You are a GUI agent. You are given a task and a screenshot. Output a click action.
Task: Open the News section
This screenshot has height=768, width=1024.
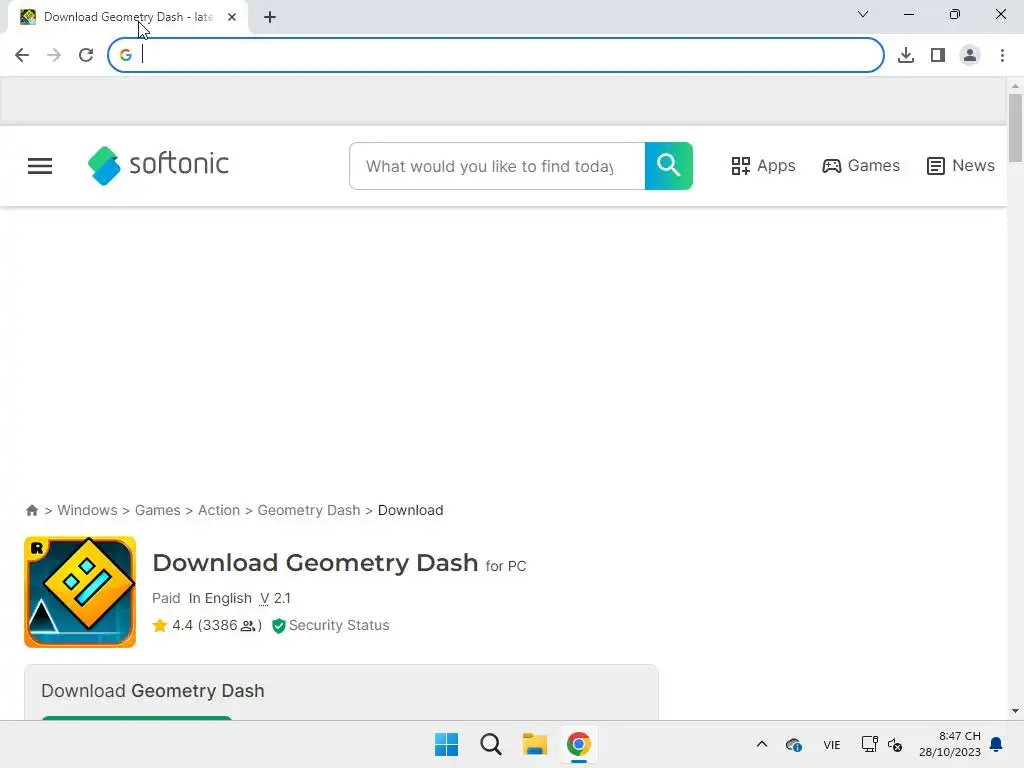click(960, 166)
